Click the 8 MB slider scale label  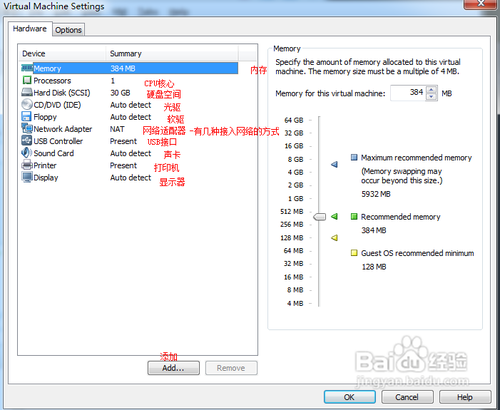tap(295, 290)
